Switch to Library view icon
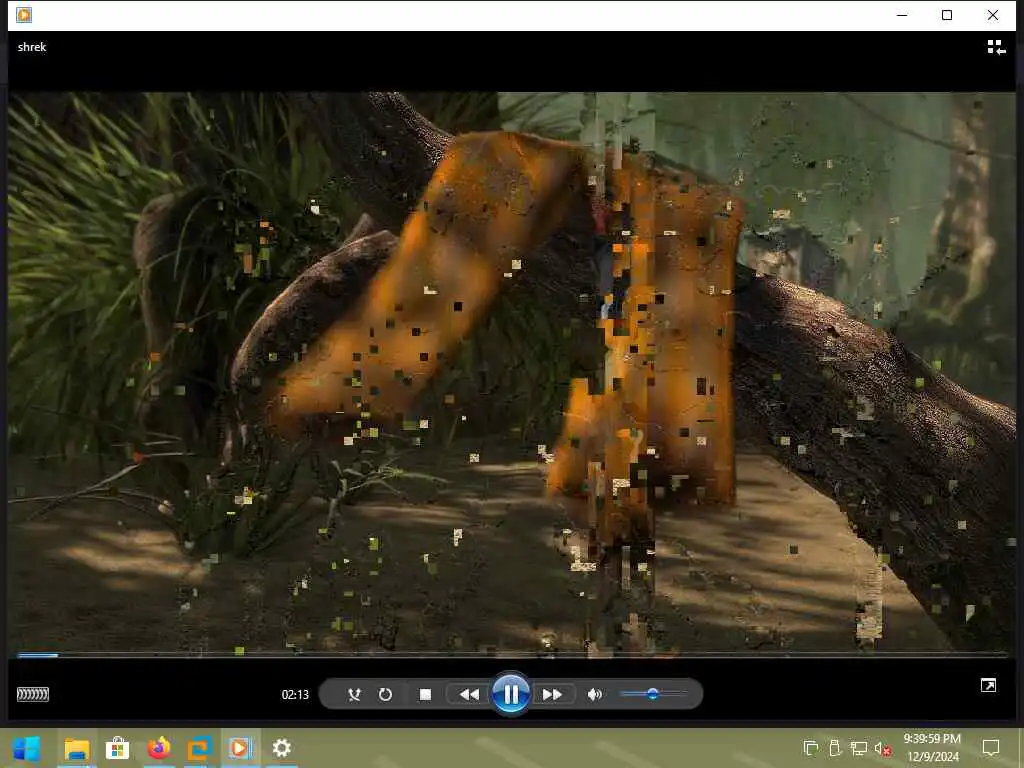Viewport: 1024px width, 768px height. (996, 47)
